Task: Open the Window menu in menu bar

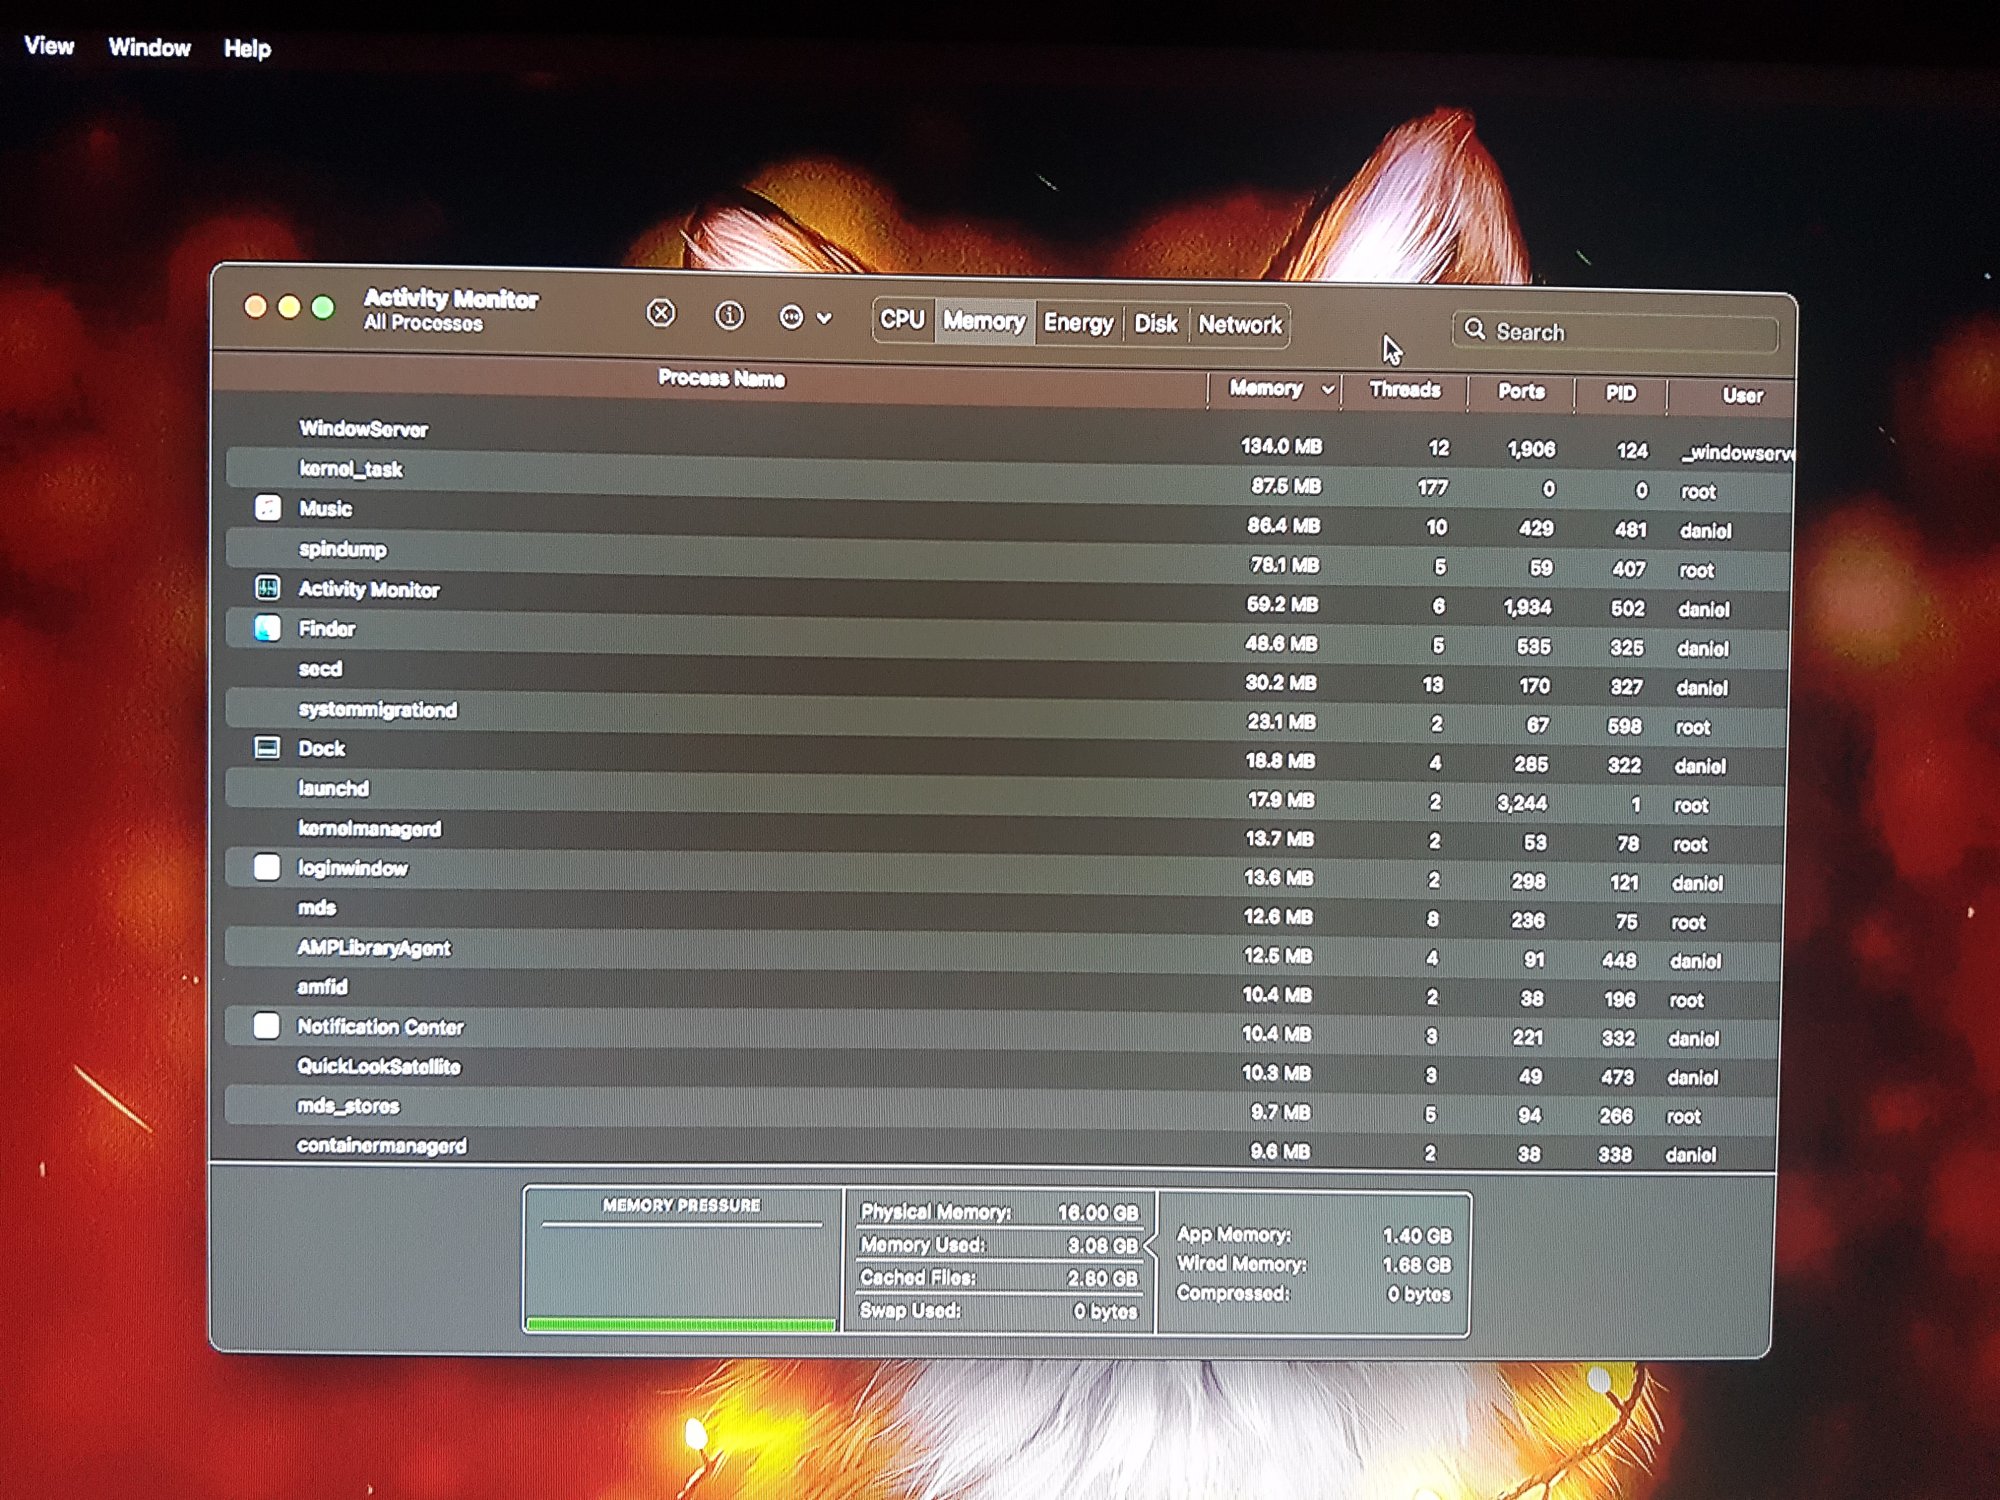Action: [149, 47]
